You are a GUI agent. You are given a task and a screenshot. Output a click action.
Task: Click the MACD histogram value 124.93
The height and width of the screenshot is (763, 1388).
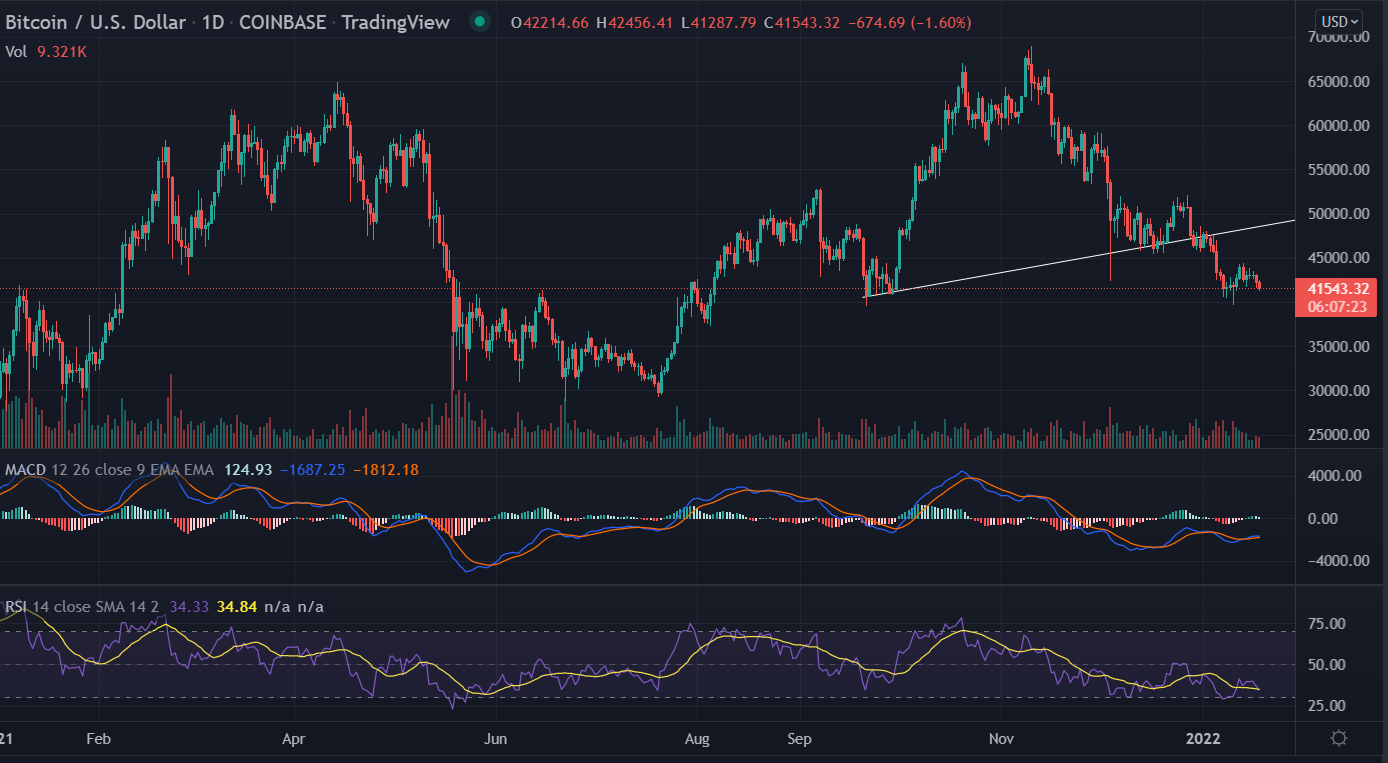(x=250, y=470)
